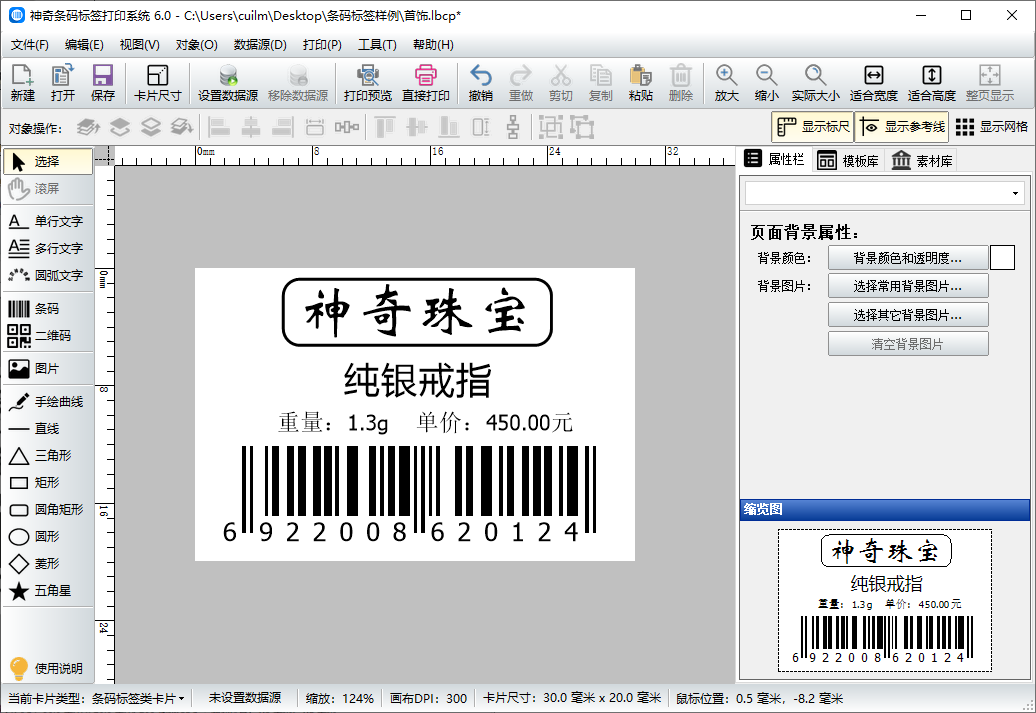The height and width of the screenshot is (713, 1036).
Task: Open the 对象(O) menu
Action: pos(196,45)
